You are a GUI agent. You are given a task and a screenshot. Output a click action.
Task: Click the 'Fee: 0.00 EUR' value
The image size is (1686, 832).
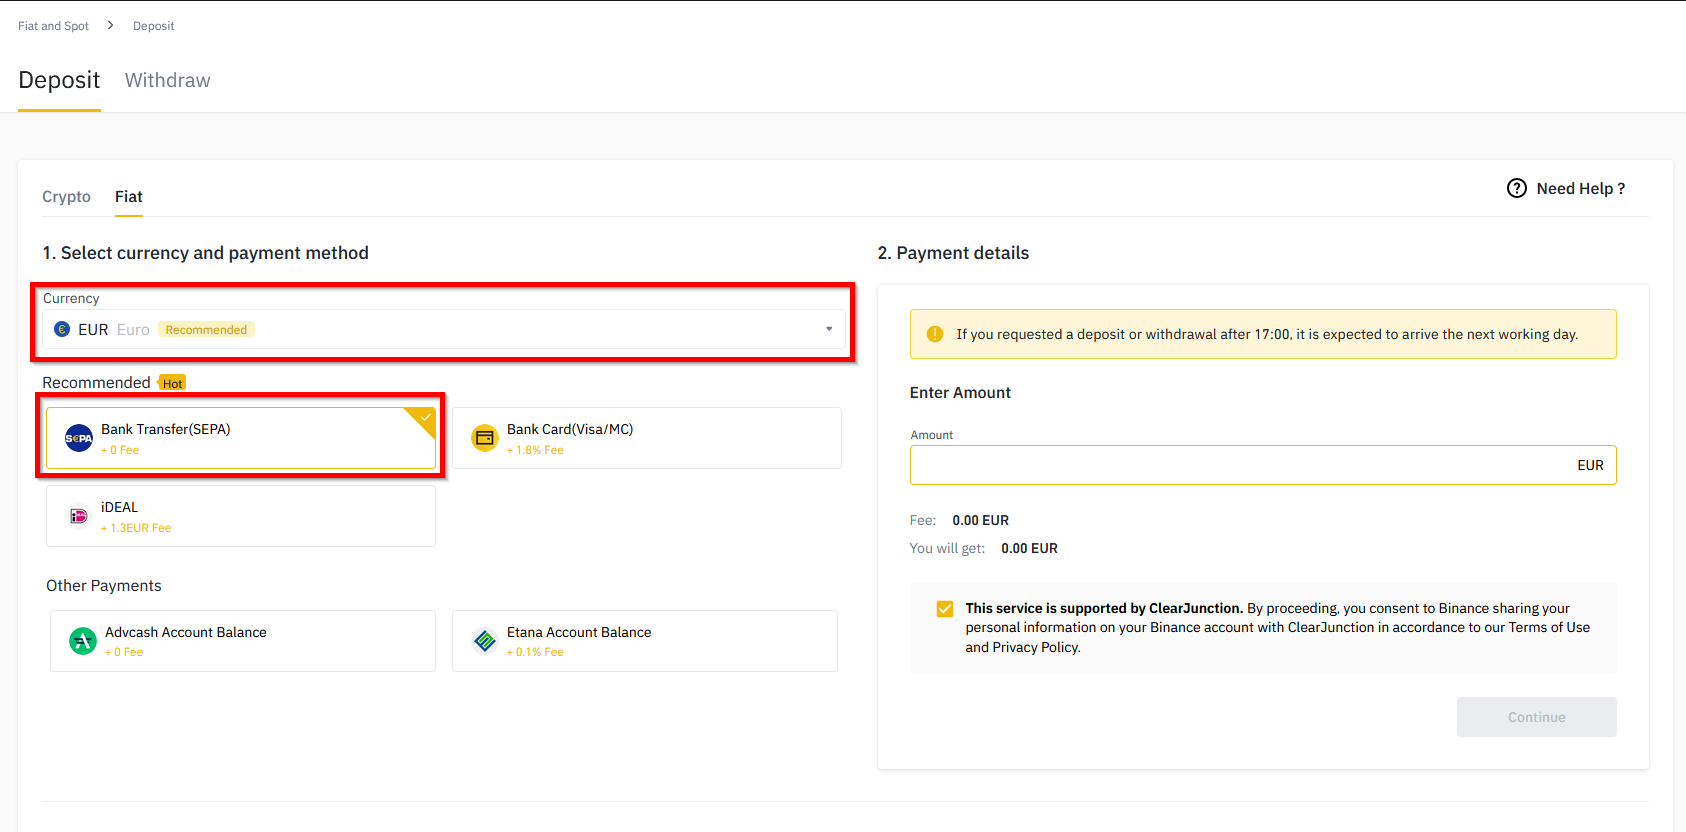point(980,520)
